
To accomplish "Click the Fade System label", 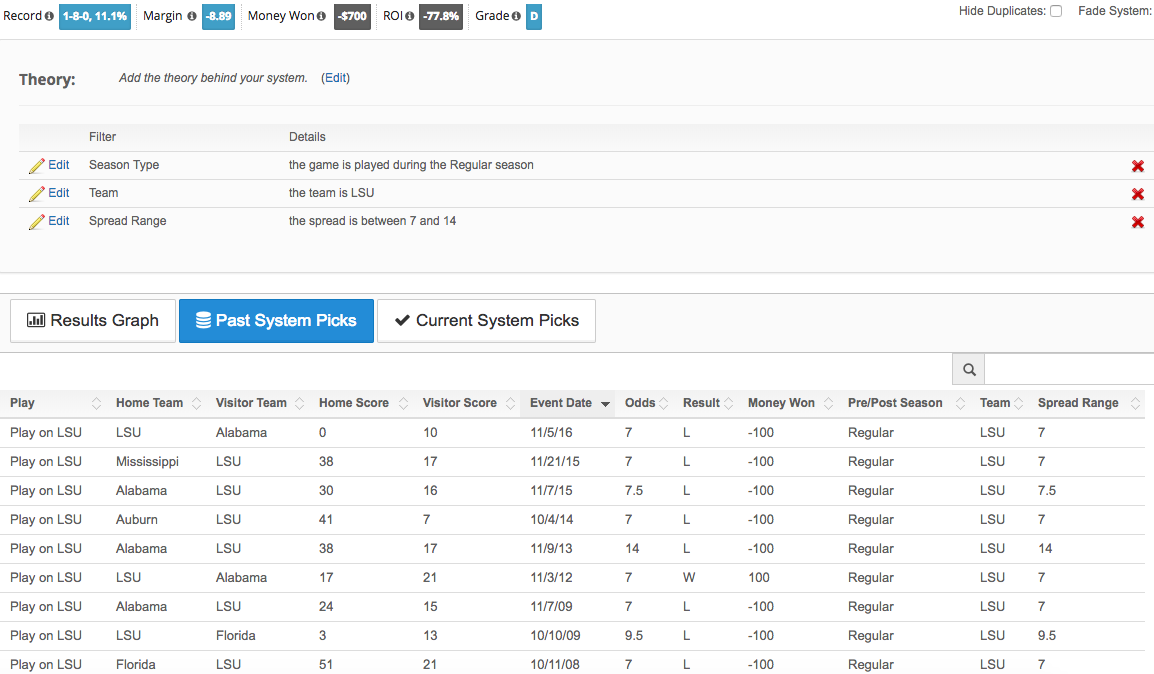I will click(1115, 11).
